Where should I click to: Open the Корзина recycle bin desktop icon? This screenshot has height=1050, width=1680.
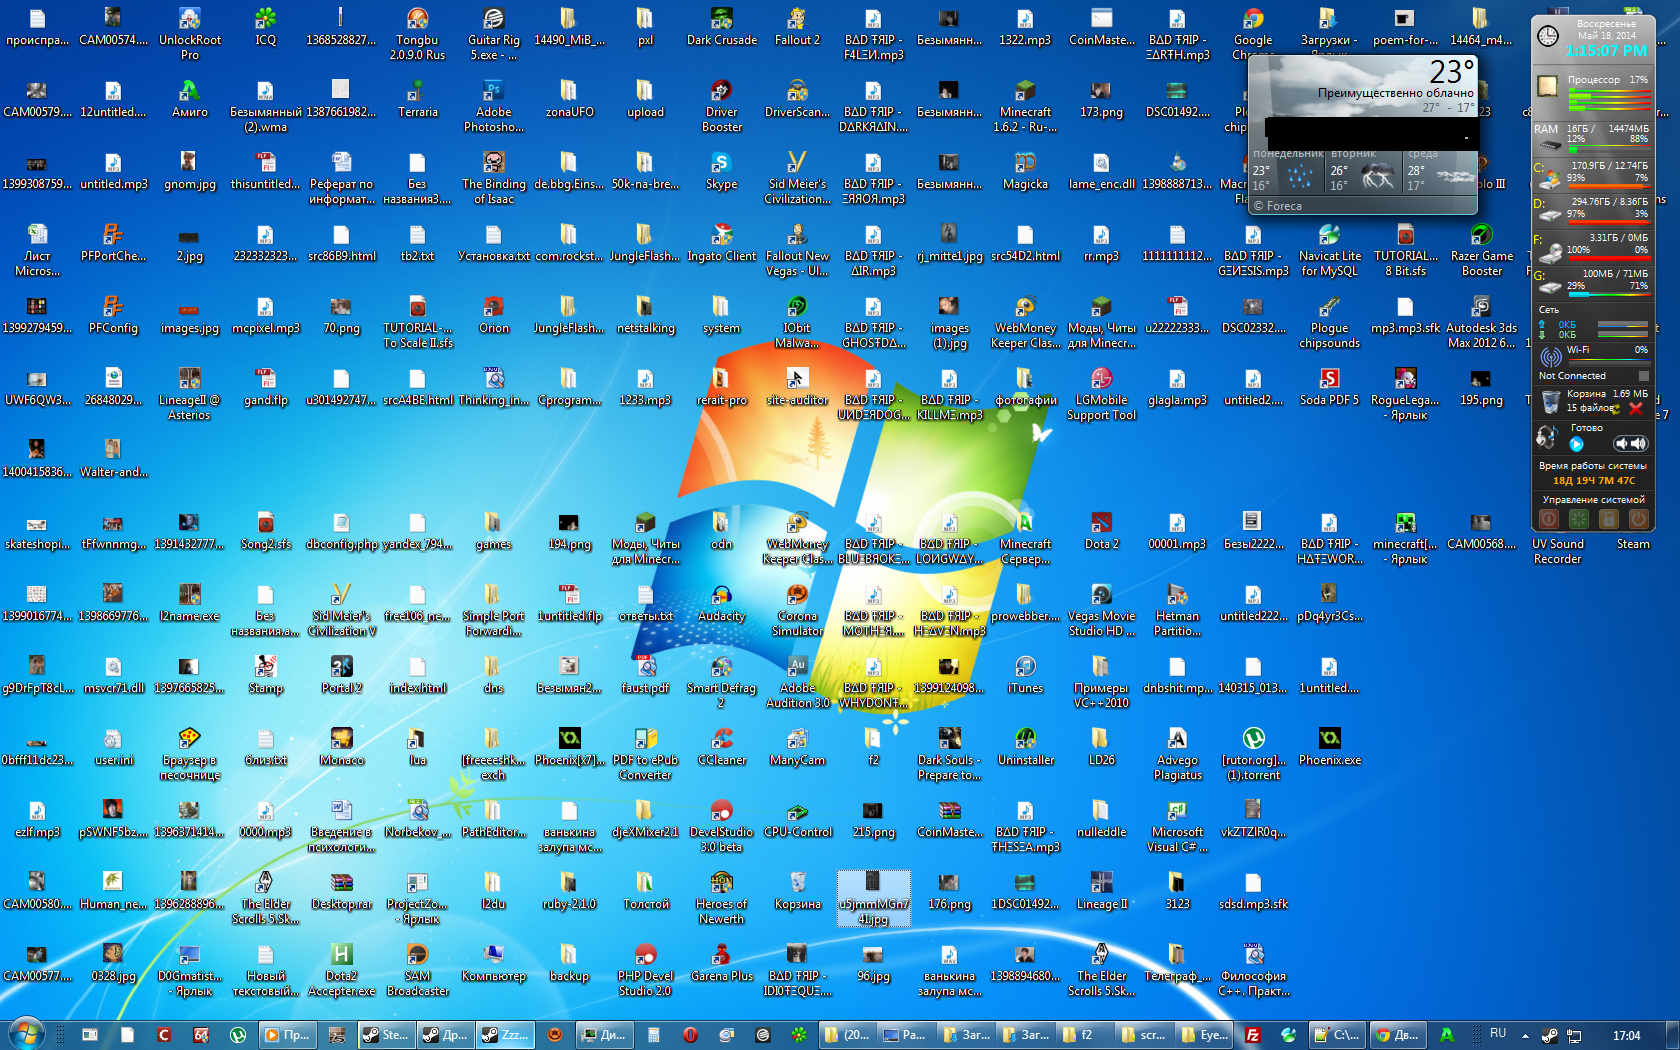(797, 890)
